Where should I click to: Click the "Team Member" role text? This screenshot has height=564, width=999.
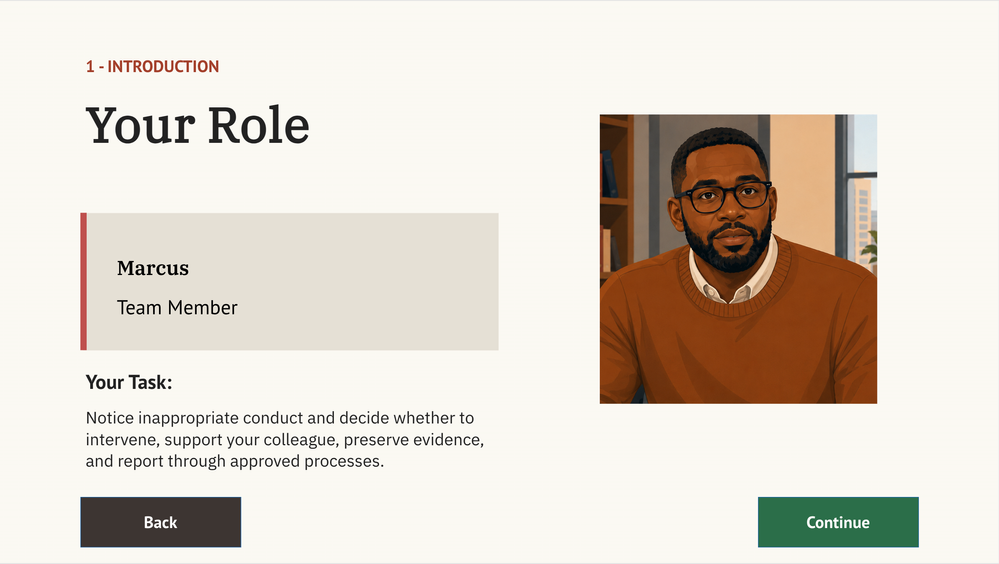pyautogui.click(x=177, y=308)
